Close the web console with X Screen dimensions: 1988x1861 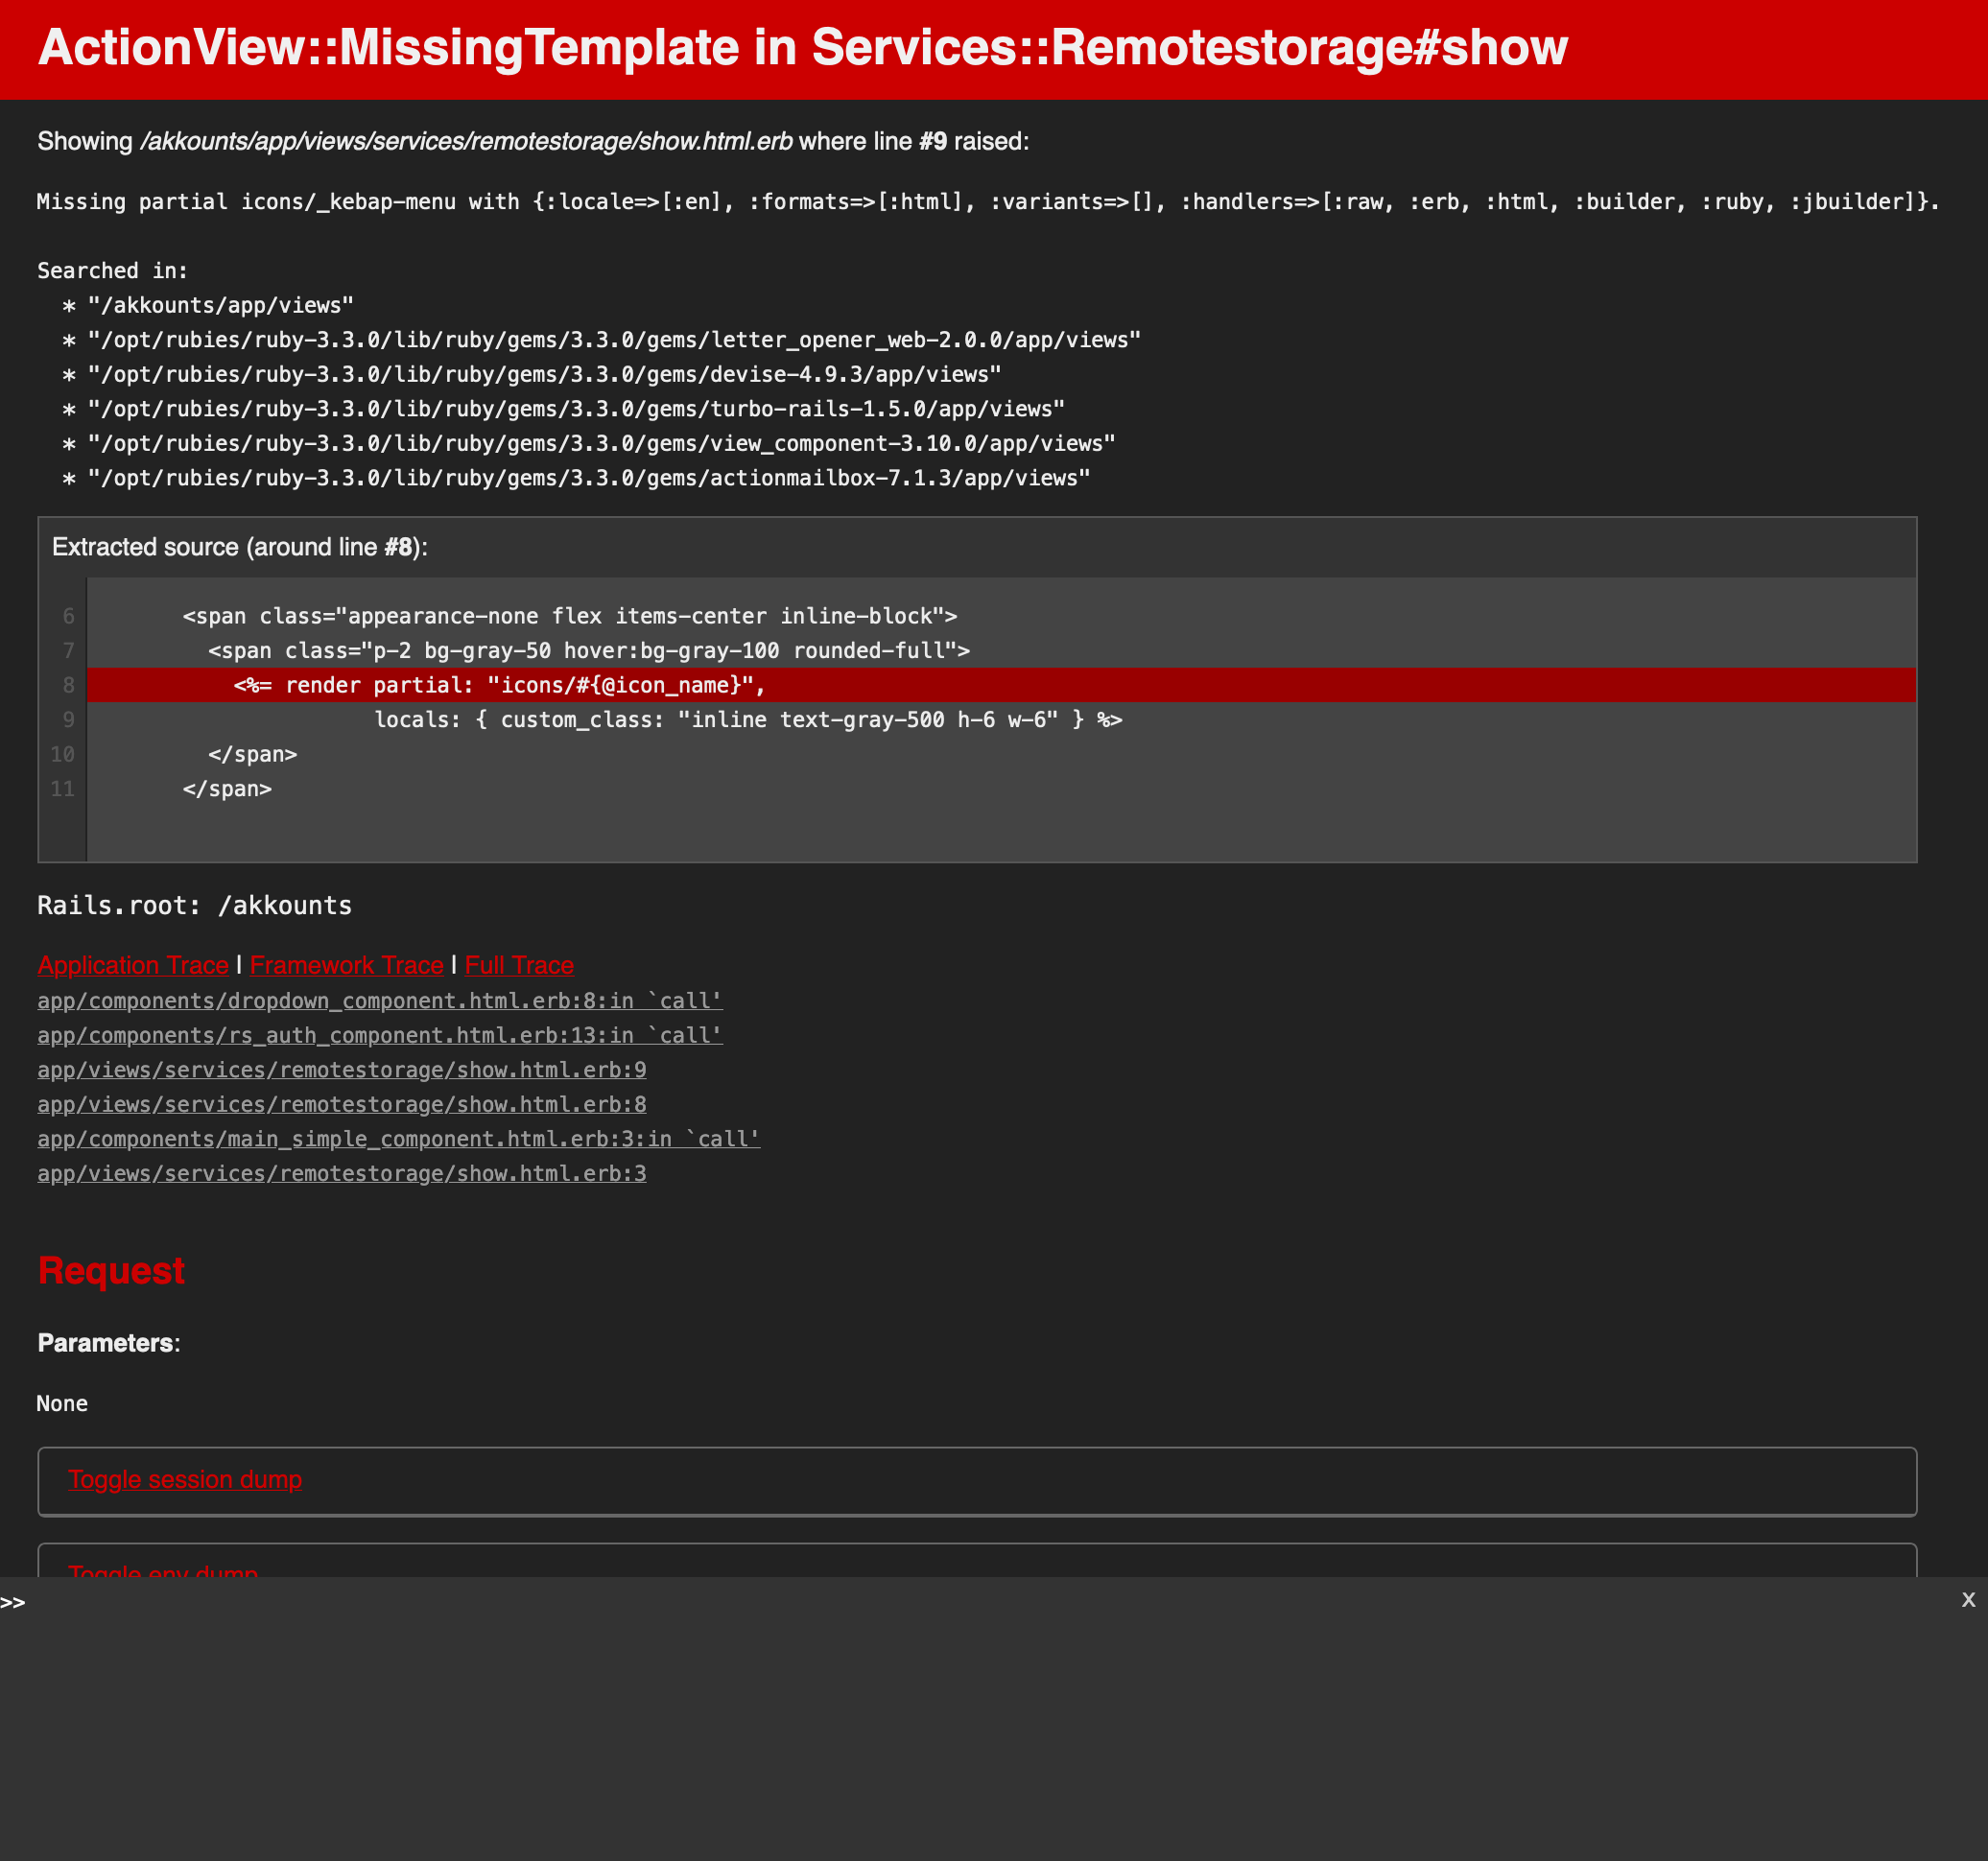tap(1968, 1600)
